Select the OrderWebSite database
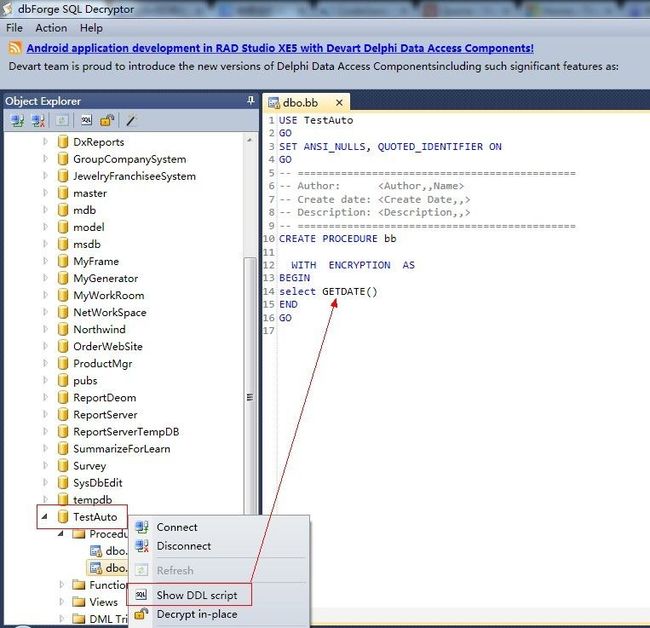650x628 pixels. 108,346
